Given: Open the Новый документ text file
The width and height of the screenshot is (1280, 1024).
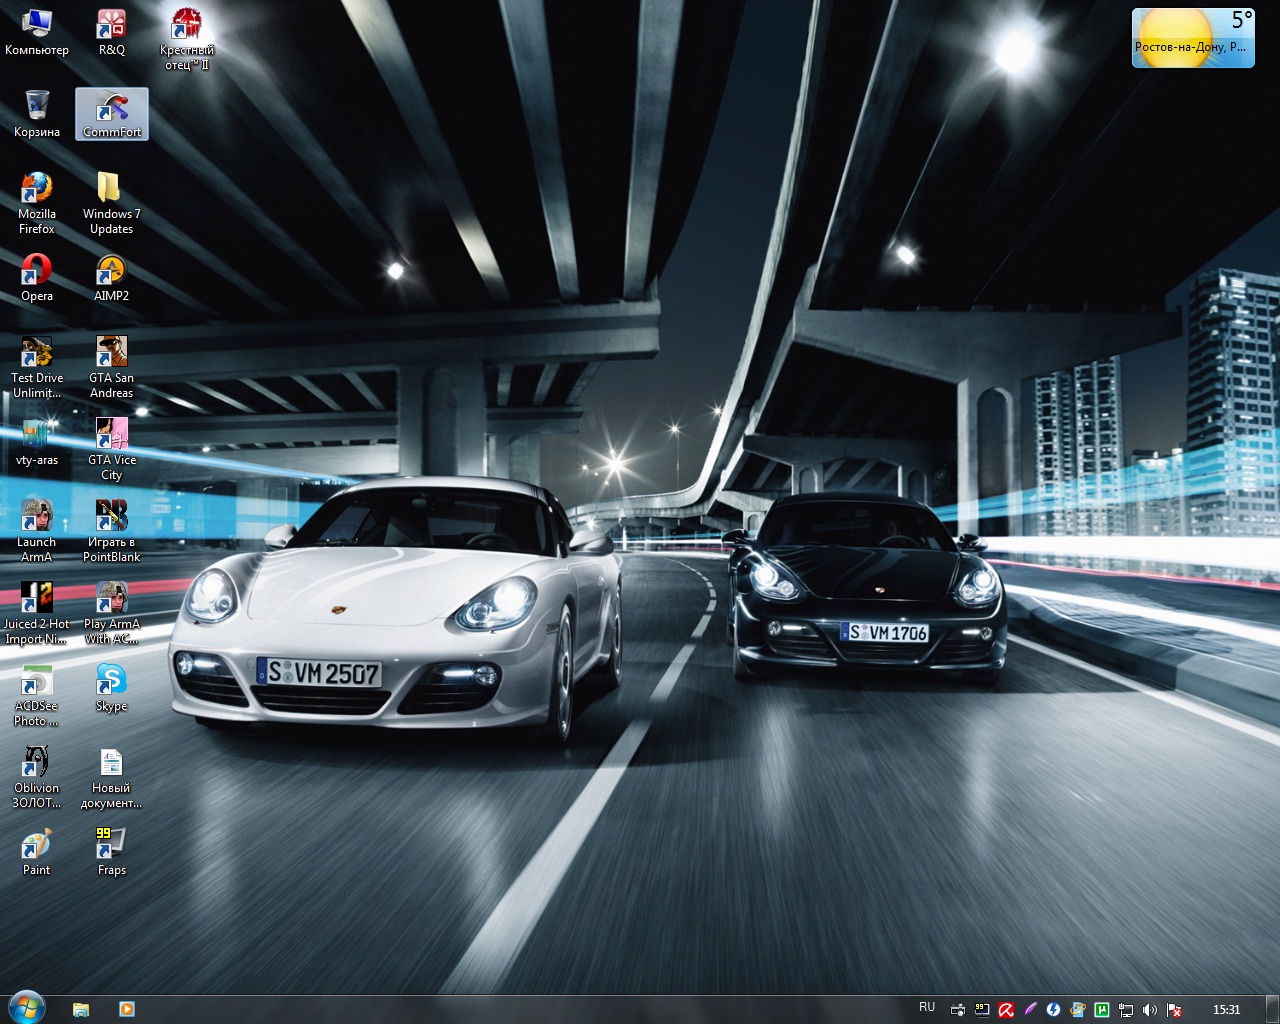Looking at the screenshot, I should (x=111, y=777).
